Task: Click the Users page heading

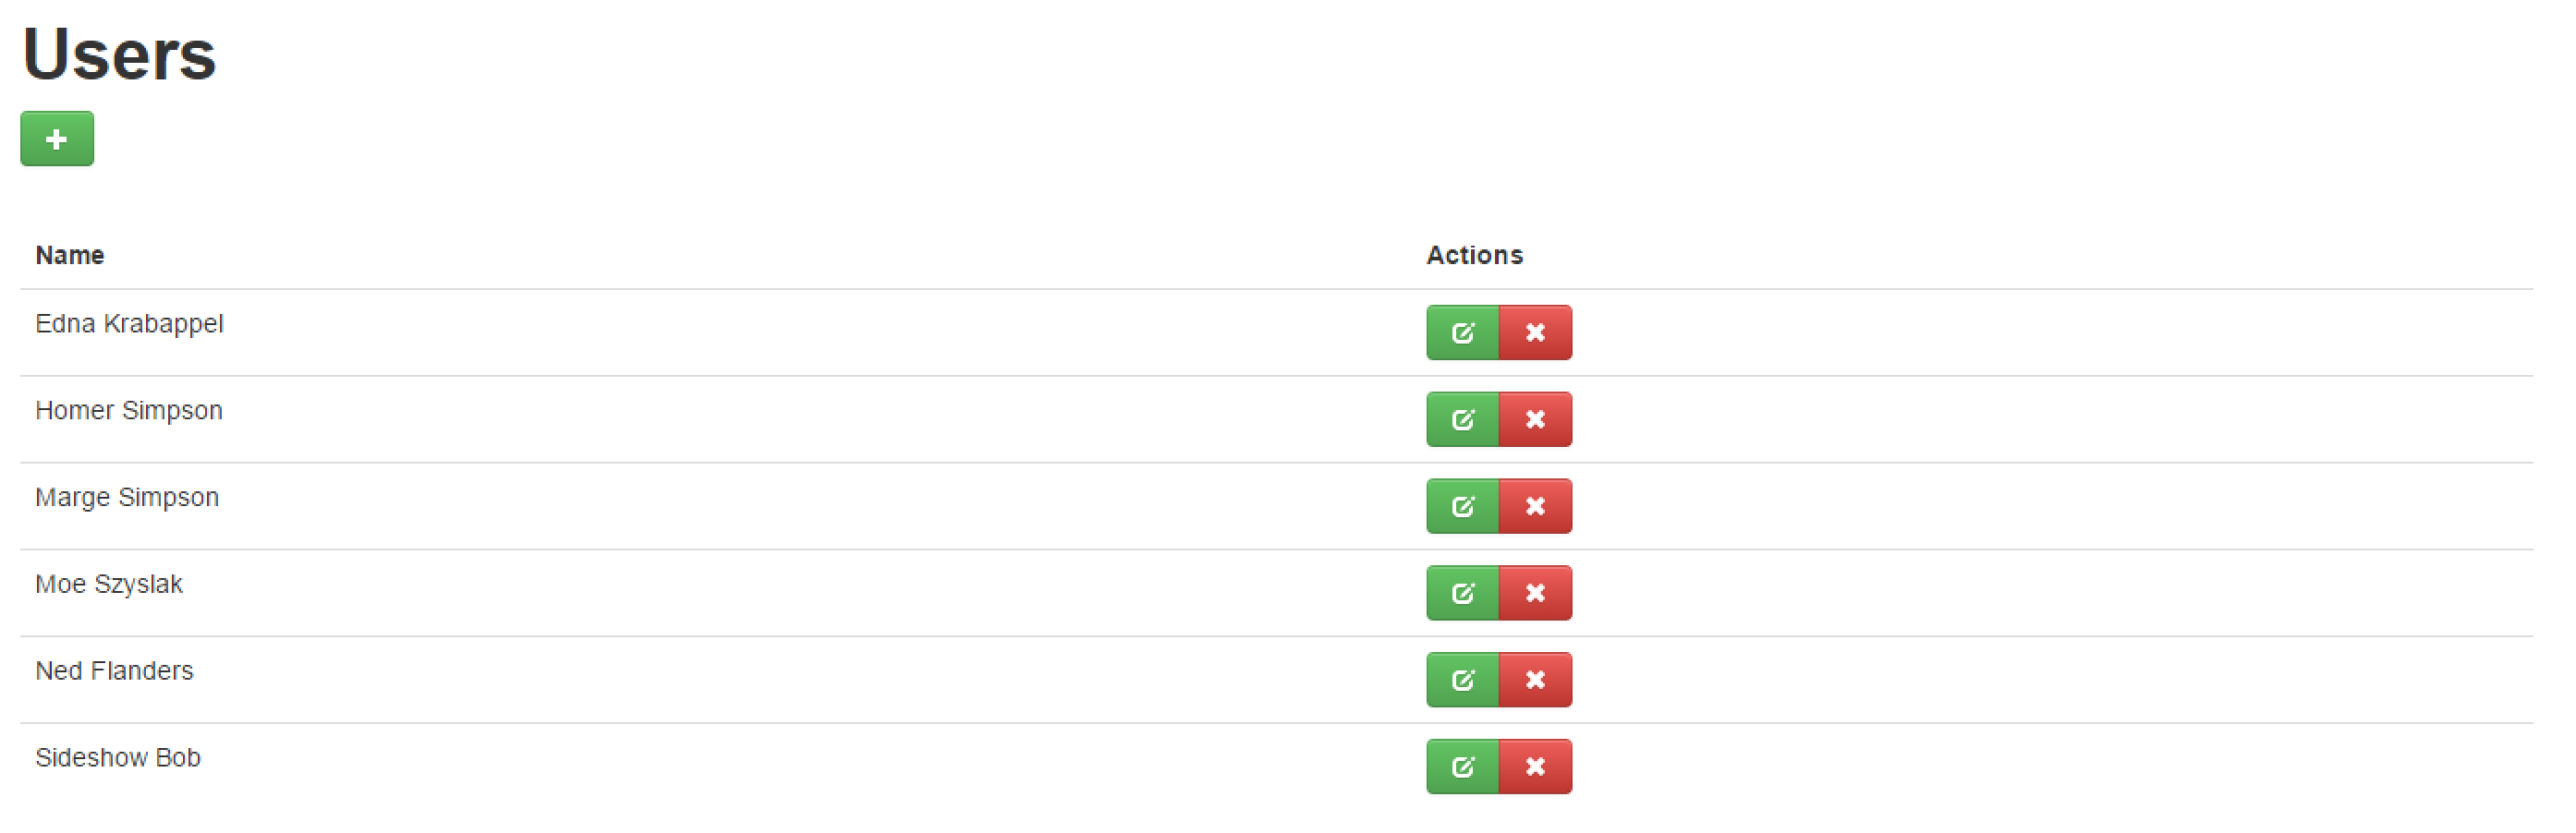Action: tap(119, 54)
